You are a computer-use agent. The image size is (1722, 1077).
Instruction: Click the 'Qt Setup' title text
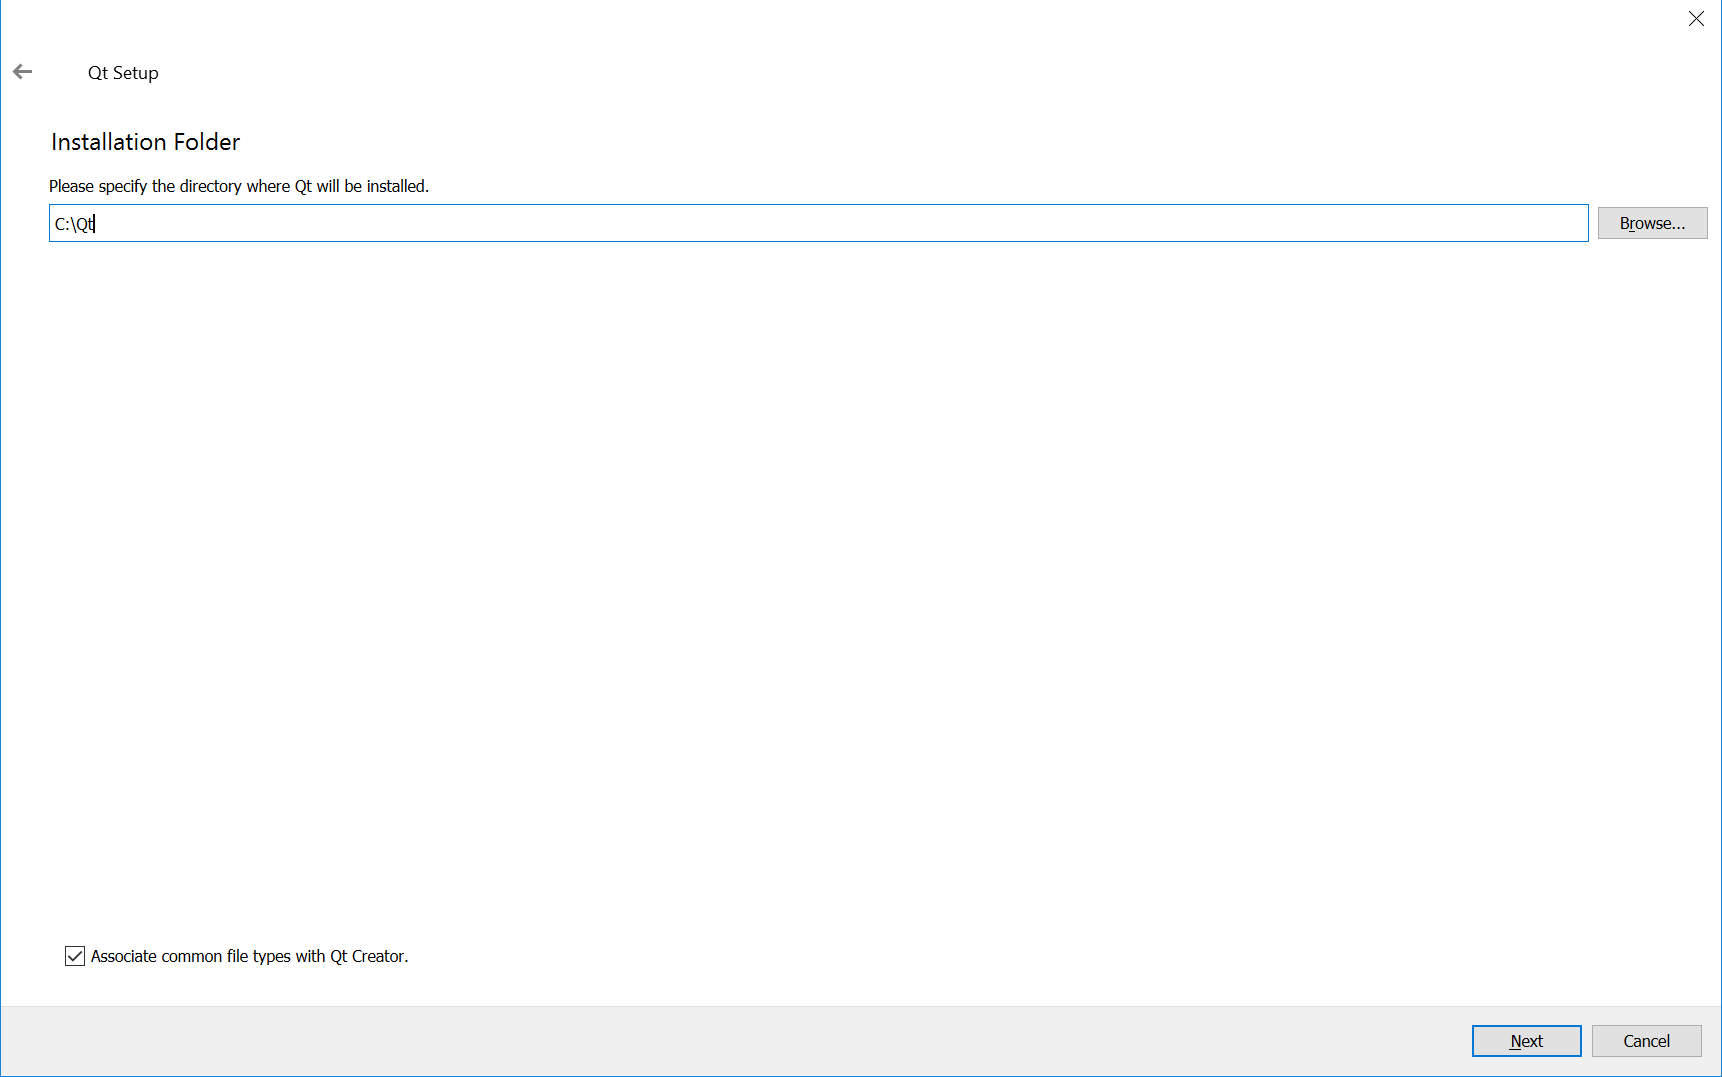click(x=123, y=73)
